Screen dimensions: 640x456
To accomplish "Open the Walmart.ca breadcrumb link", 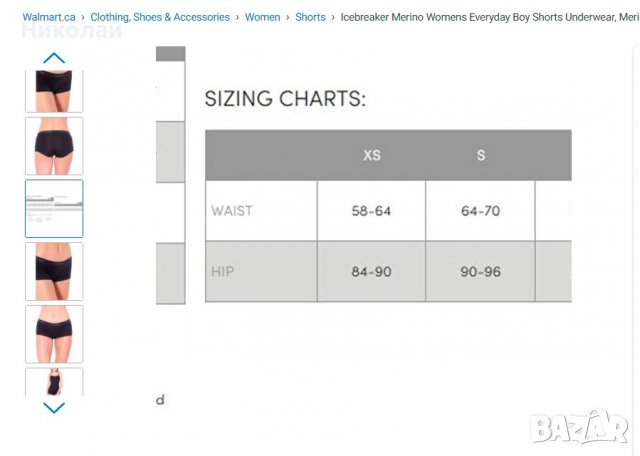I will pyautogui.click(x=48, y=17).
